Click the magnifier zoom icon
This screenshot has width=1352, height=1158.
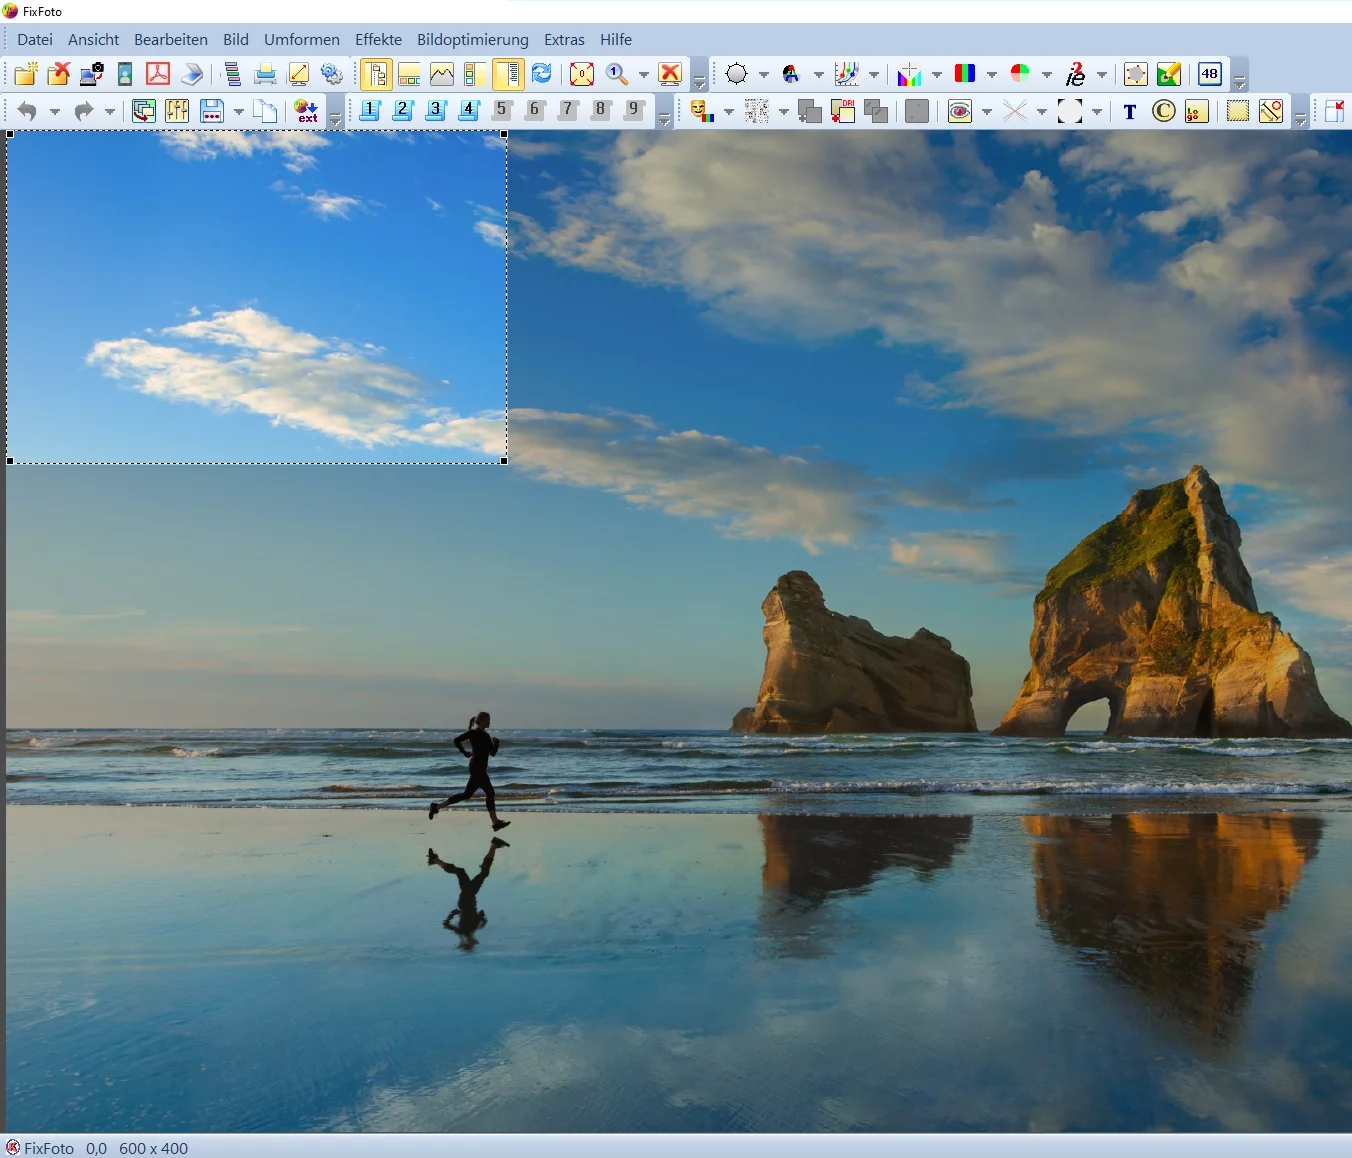click(x=617, y=74)
